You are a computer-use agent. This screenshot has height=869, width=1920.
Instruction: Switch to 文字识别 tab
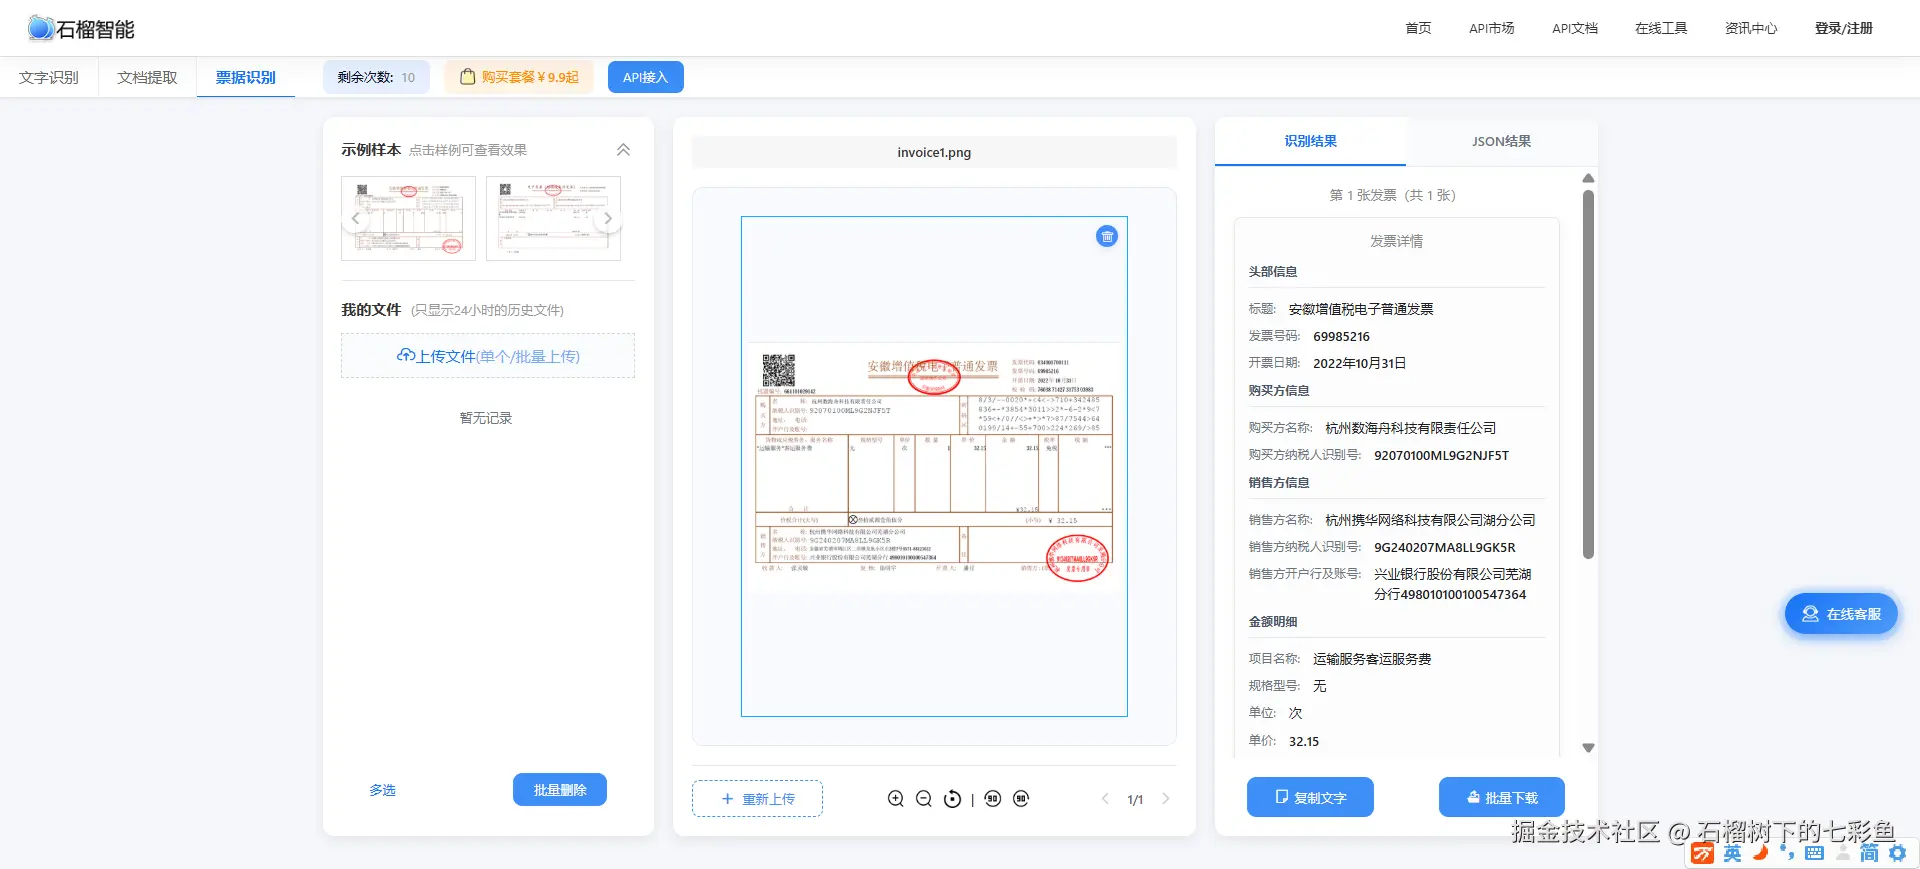pos(49,77)
